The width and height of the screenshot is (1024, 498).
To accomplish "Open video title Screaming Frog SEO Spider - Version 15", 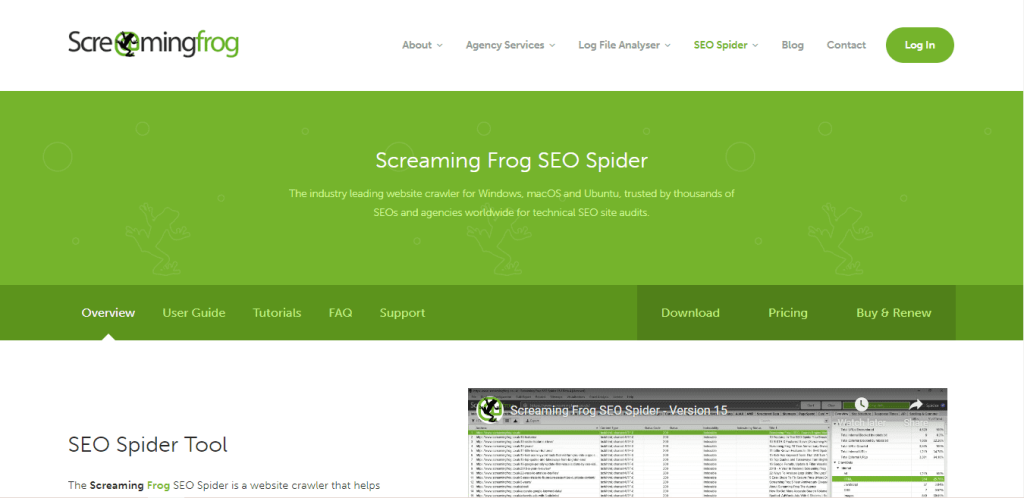I will coord(618,411).
